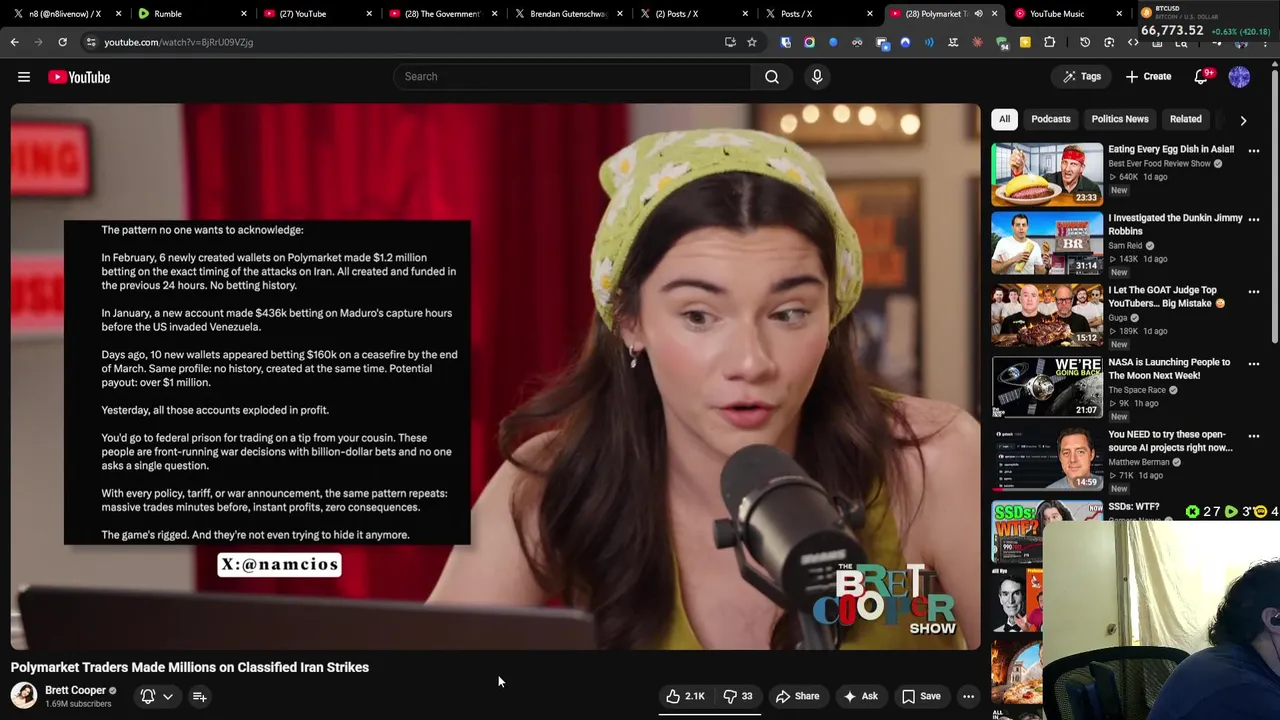This screenshot has height=720, width=1280.
Task: Start voice search with microphone icon
Action: [817, 77]
